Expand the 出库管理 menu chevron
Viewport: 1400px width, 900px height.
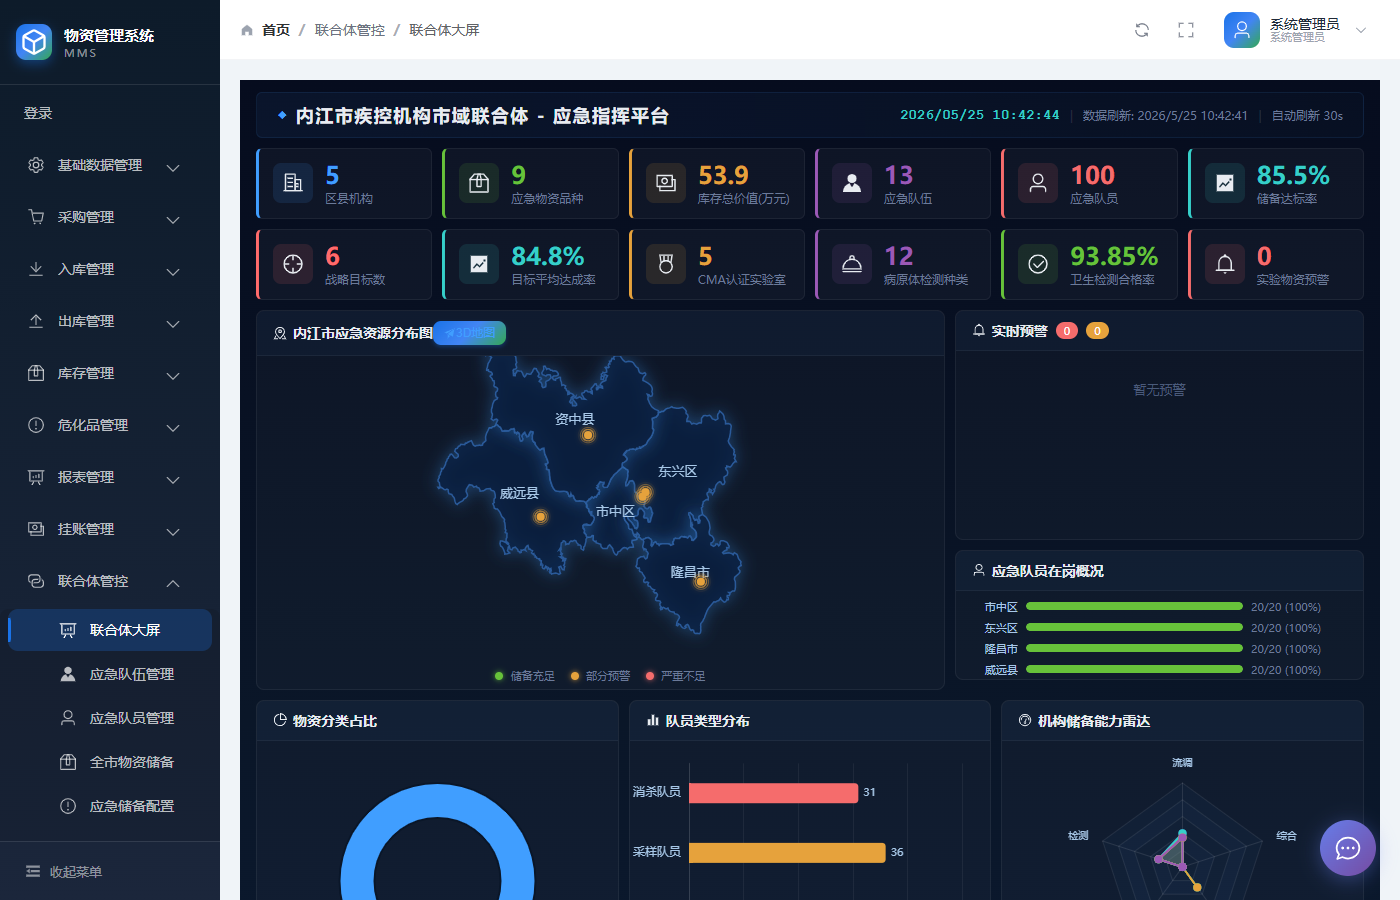click(173, 323)
